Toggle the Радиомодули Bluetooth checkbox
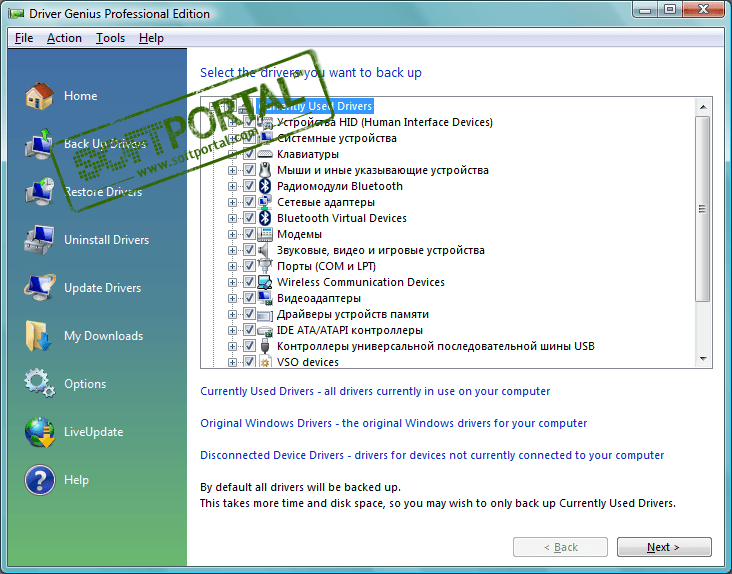The image size is (732, 574). 249,186
